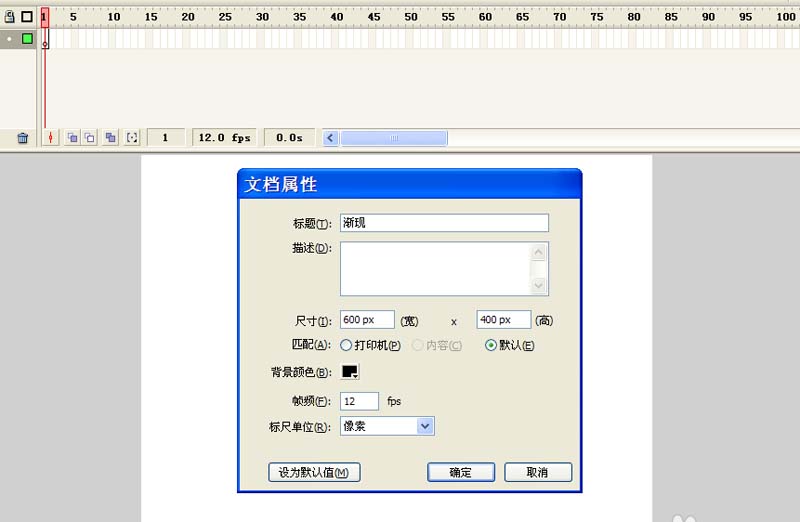Click the timeline horizontal scrollbar thumb

coord(394,138)
